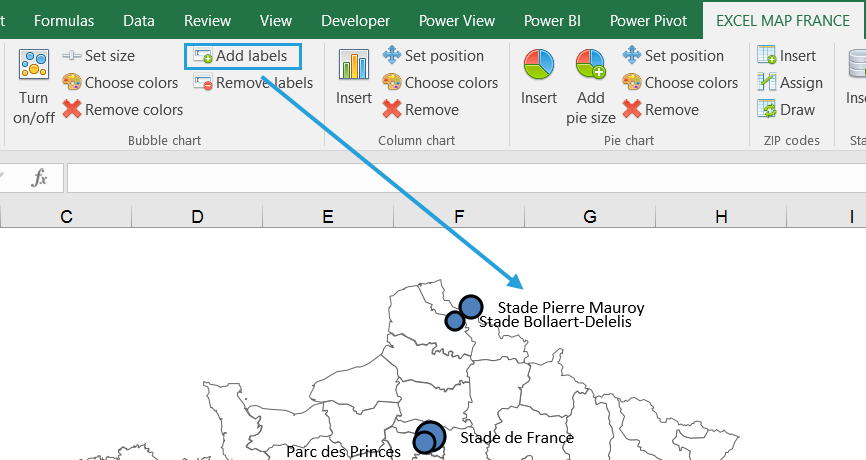Open Choose colors for Bubble chart
This screenshot has height=460, width=866.
click(x=120, y=83)
